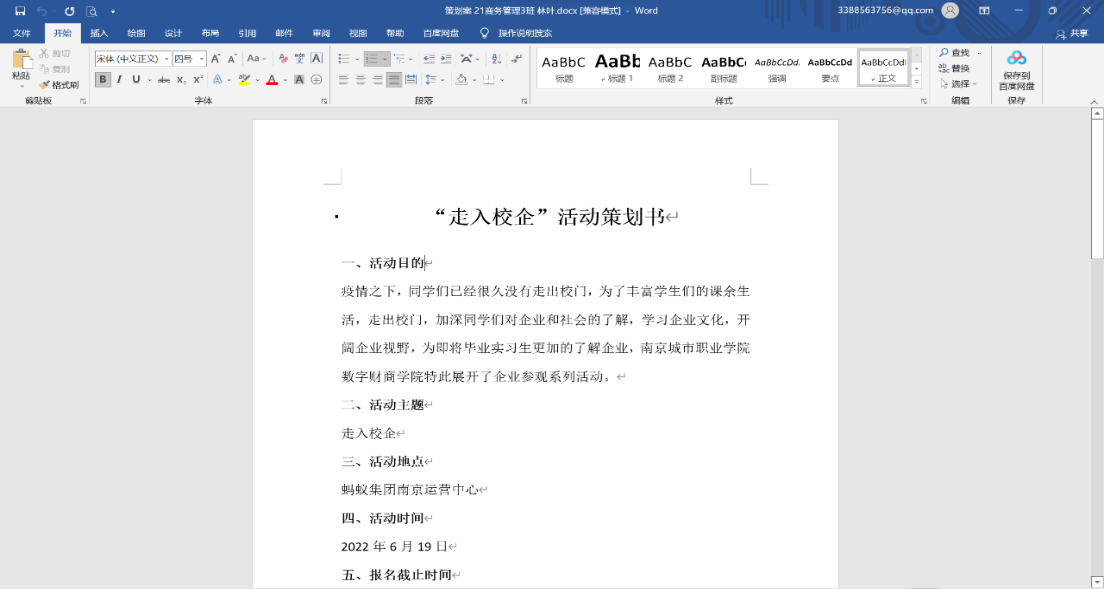1104x589 pixels.
Task: Open the 布局 (Layout) ribbon tab
Action: click(x=210, y=33)
